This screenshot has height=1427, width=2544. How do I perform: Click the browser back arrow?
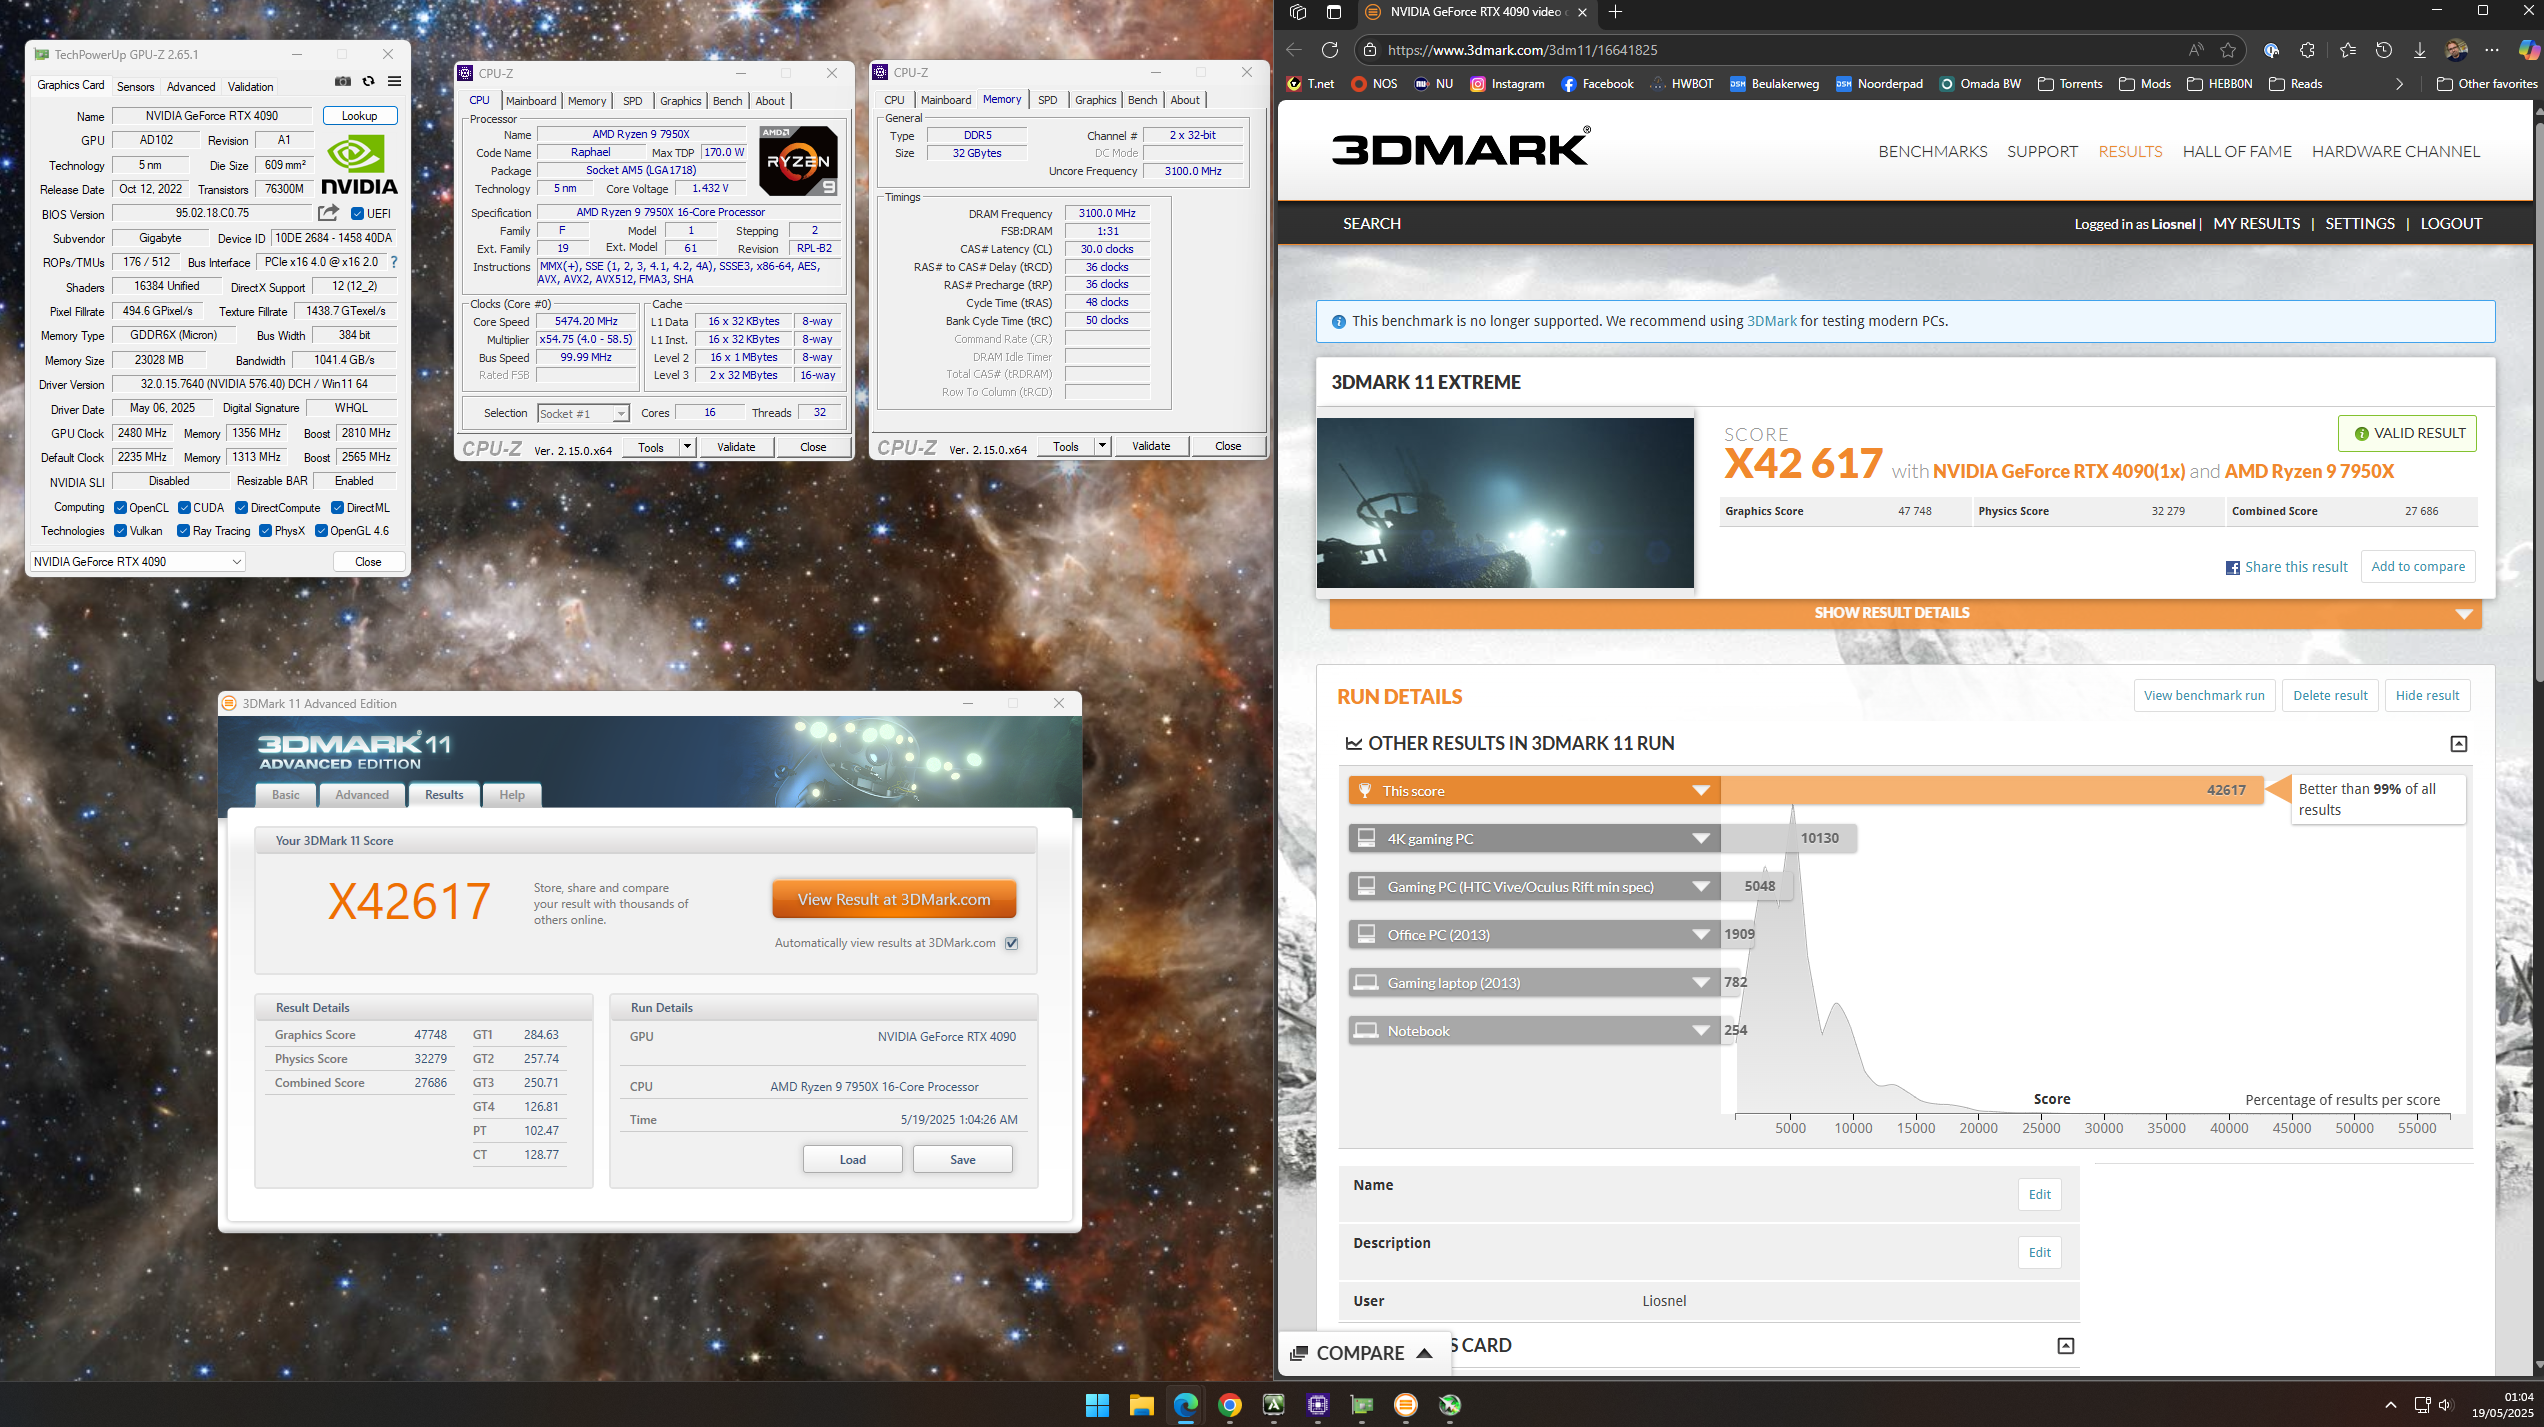[1294, 50]
